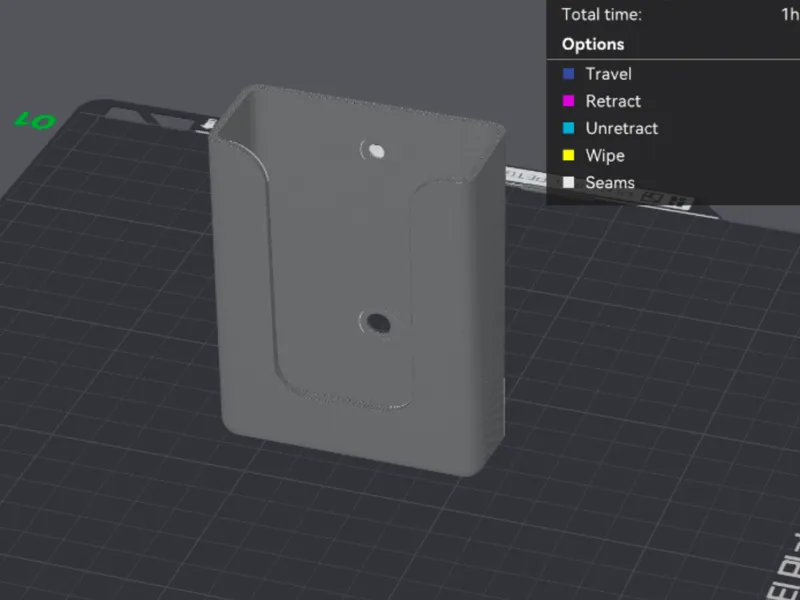Click the Seams option label
The width and height of the screenshot is (800, 600).
[x=610, y=183]
